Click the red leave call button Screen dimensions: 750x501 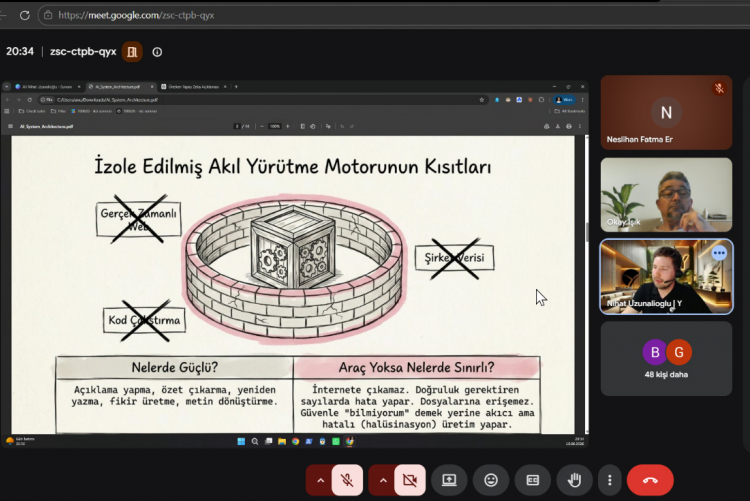[650, 480]
